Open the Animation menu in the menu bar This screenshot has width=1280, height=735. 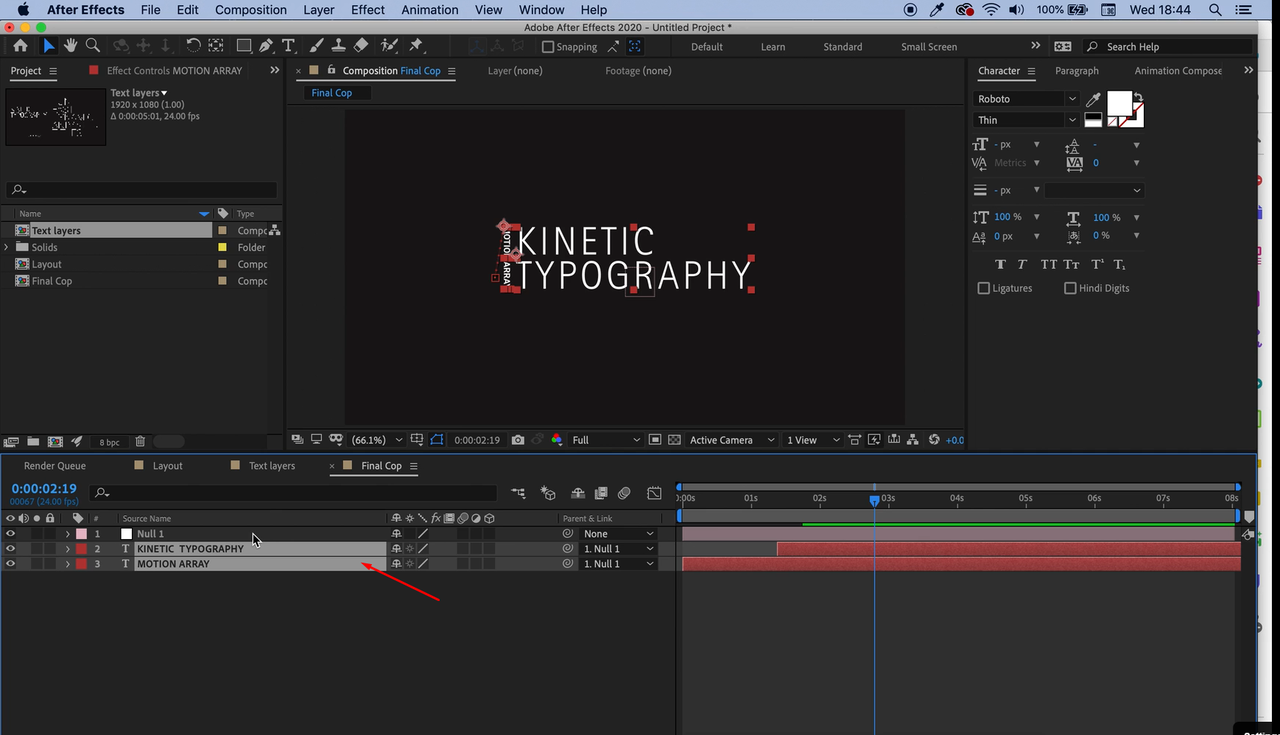coord(429,9)
